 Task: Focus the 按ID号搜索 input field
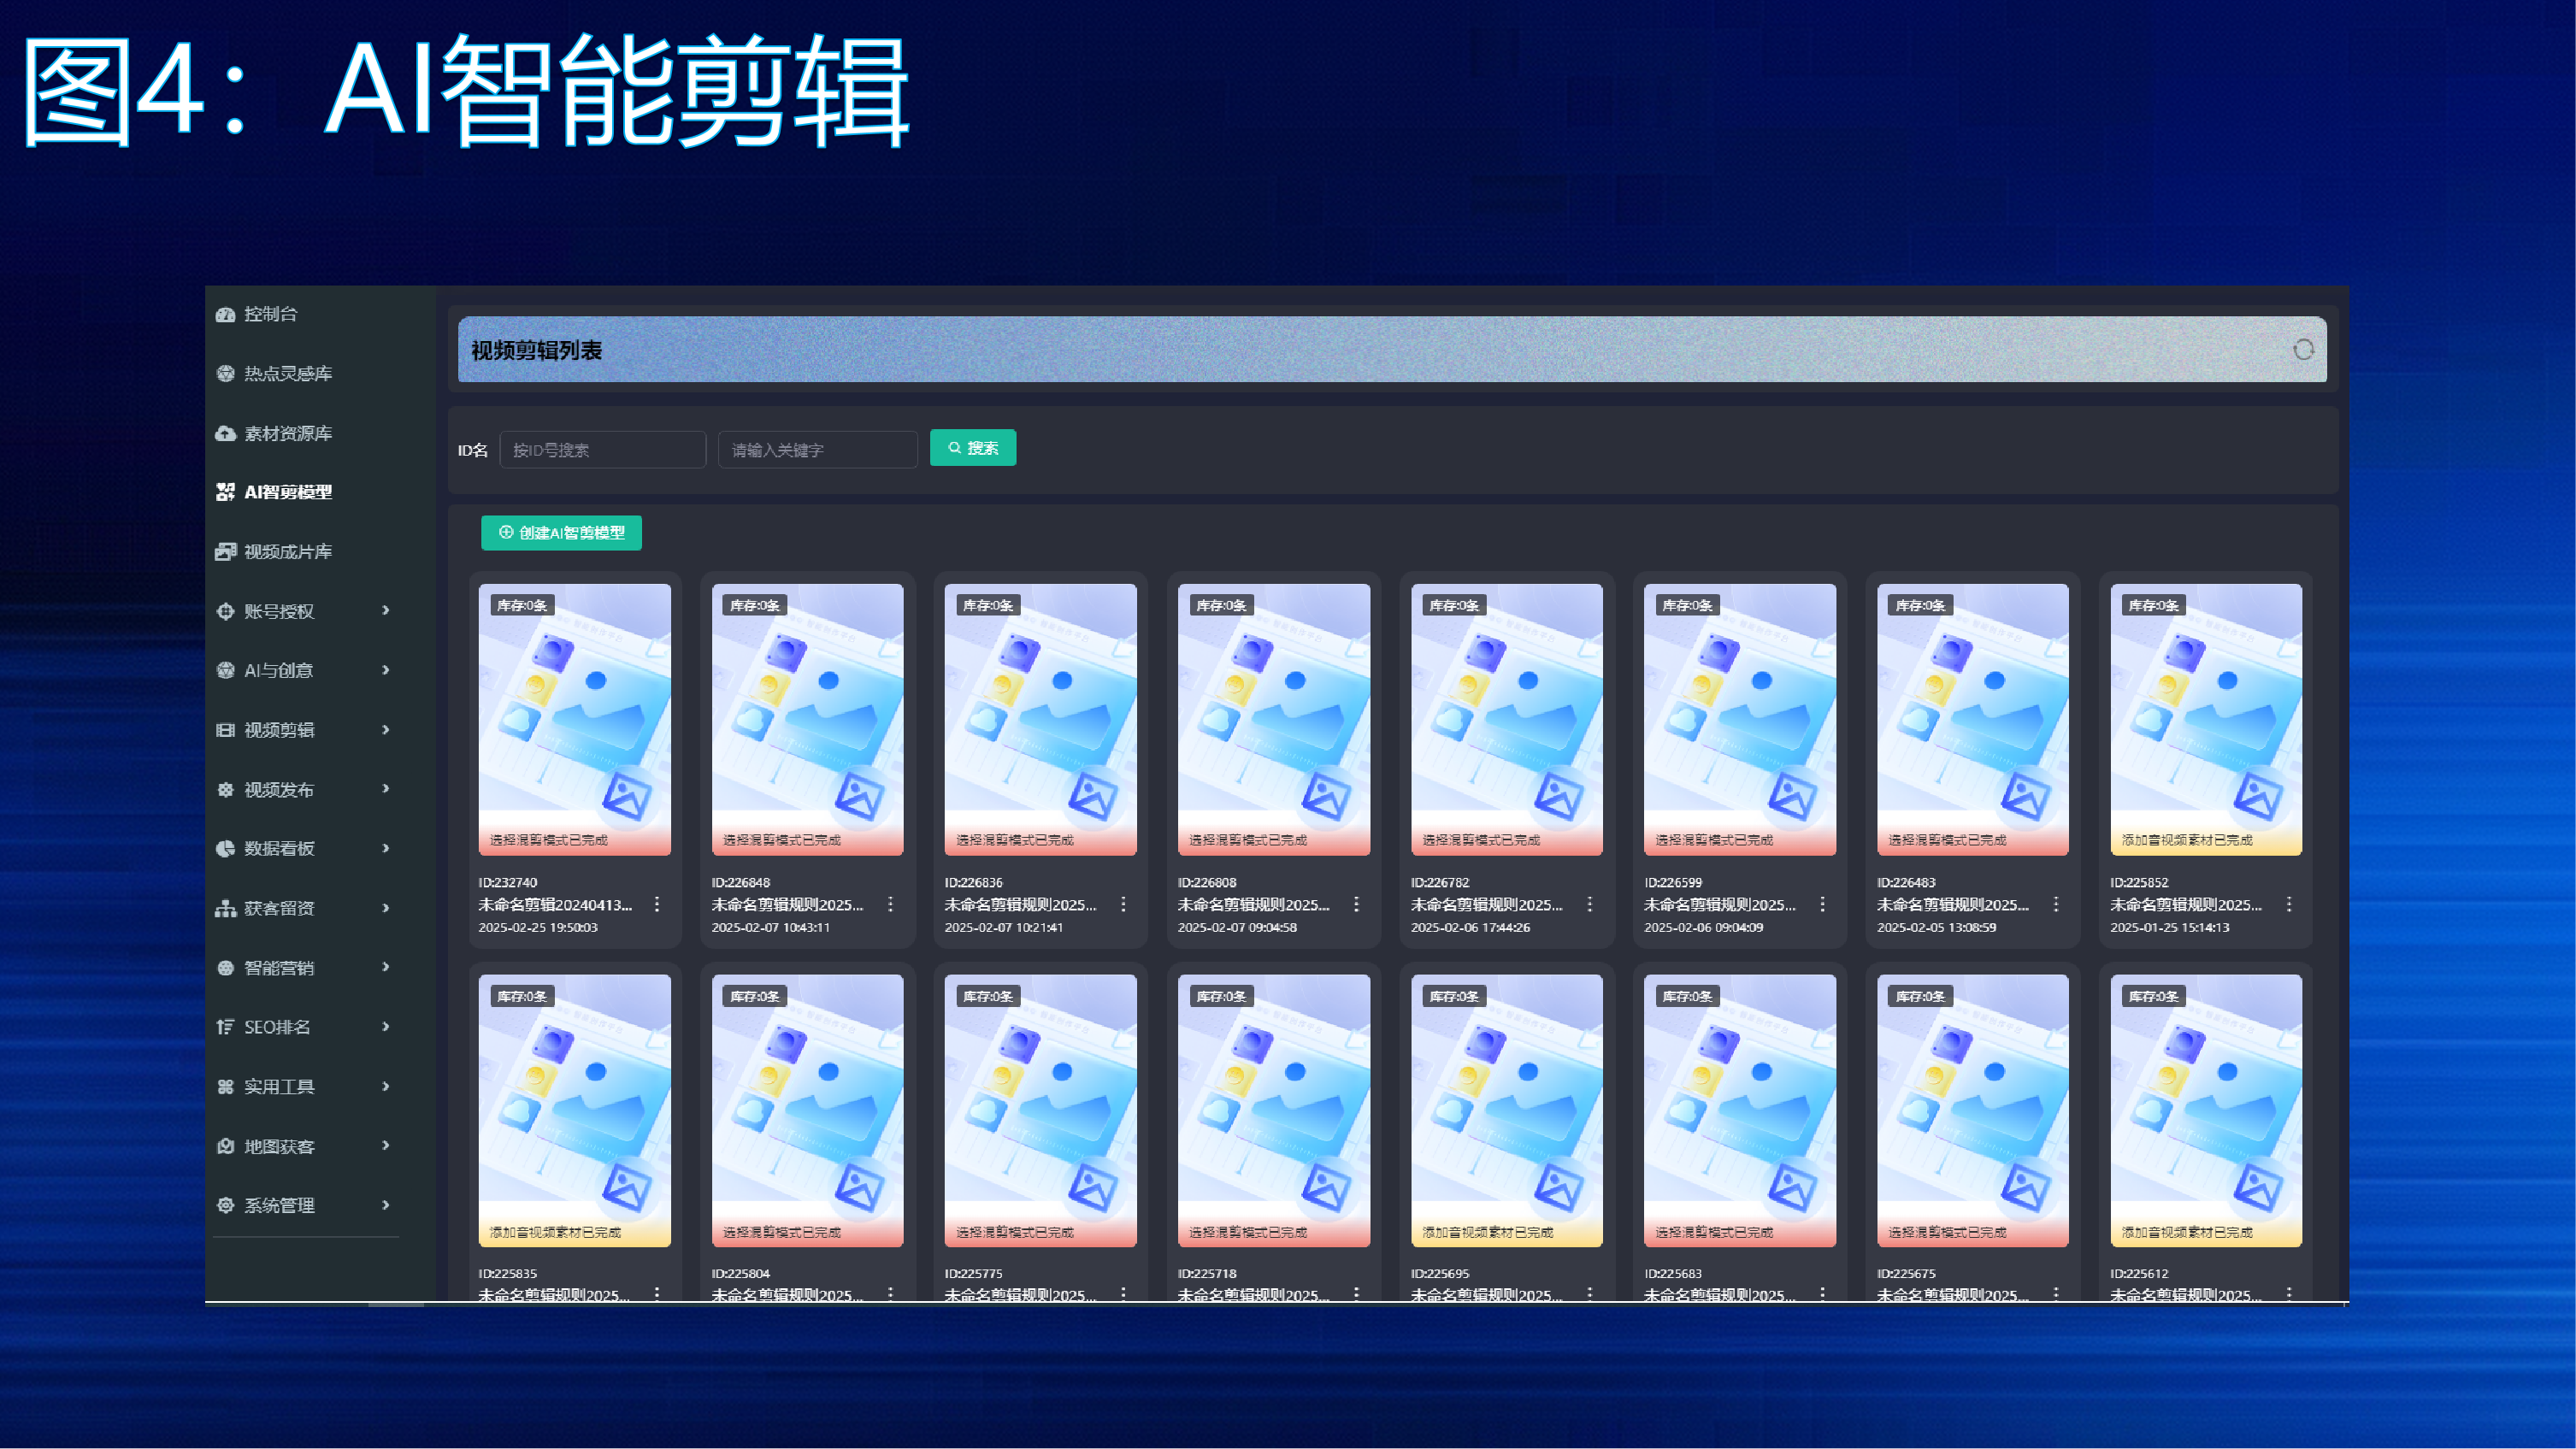[602, 450]
